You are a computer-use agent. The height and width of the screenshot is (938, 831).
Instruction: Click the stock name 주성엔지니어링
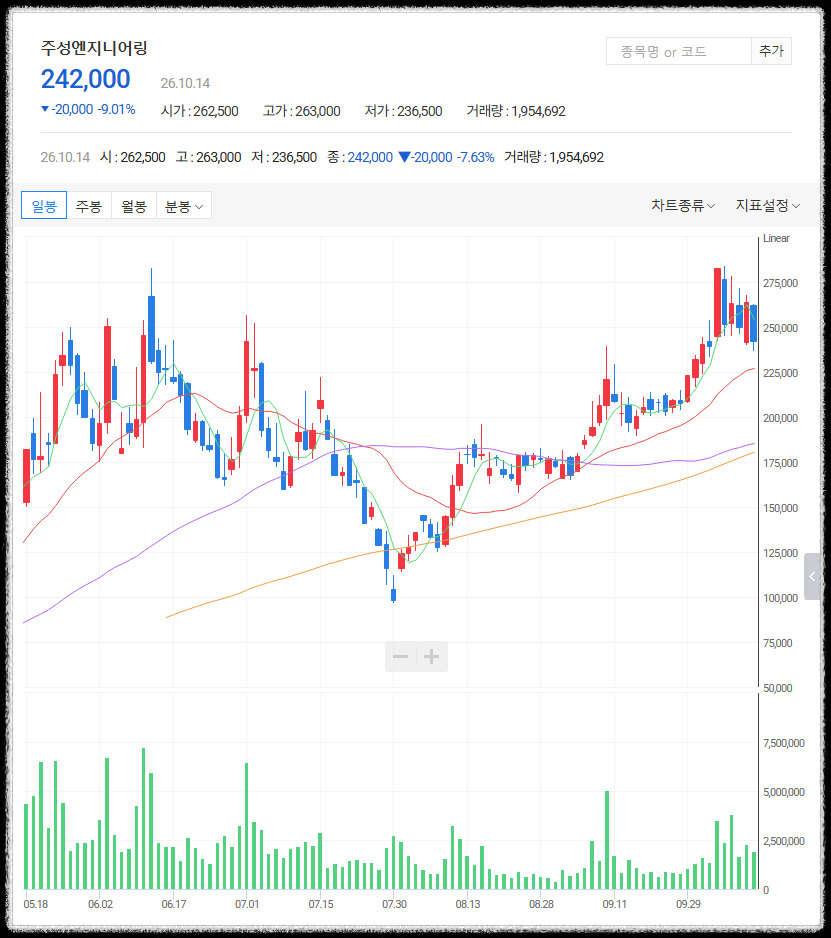tap(94, 48)
